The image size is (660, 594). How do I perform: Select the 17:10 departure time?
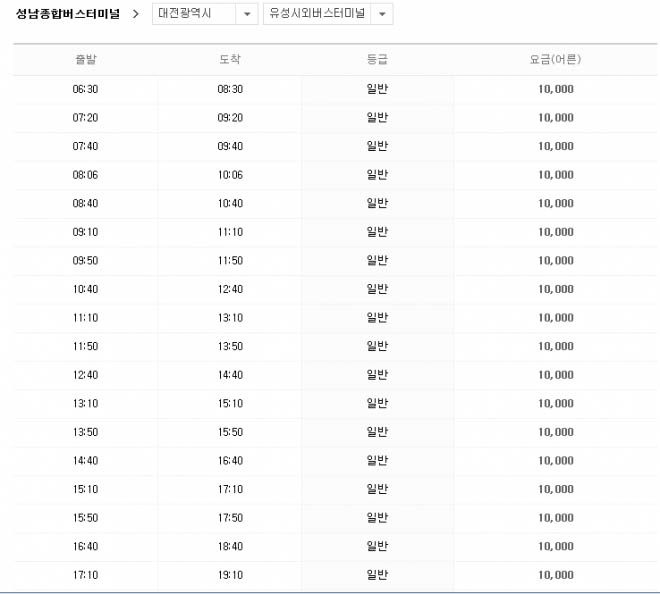coord(85,575)
